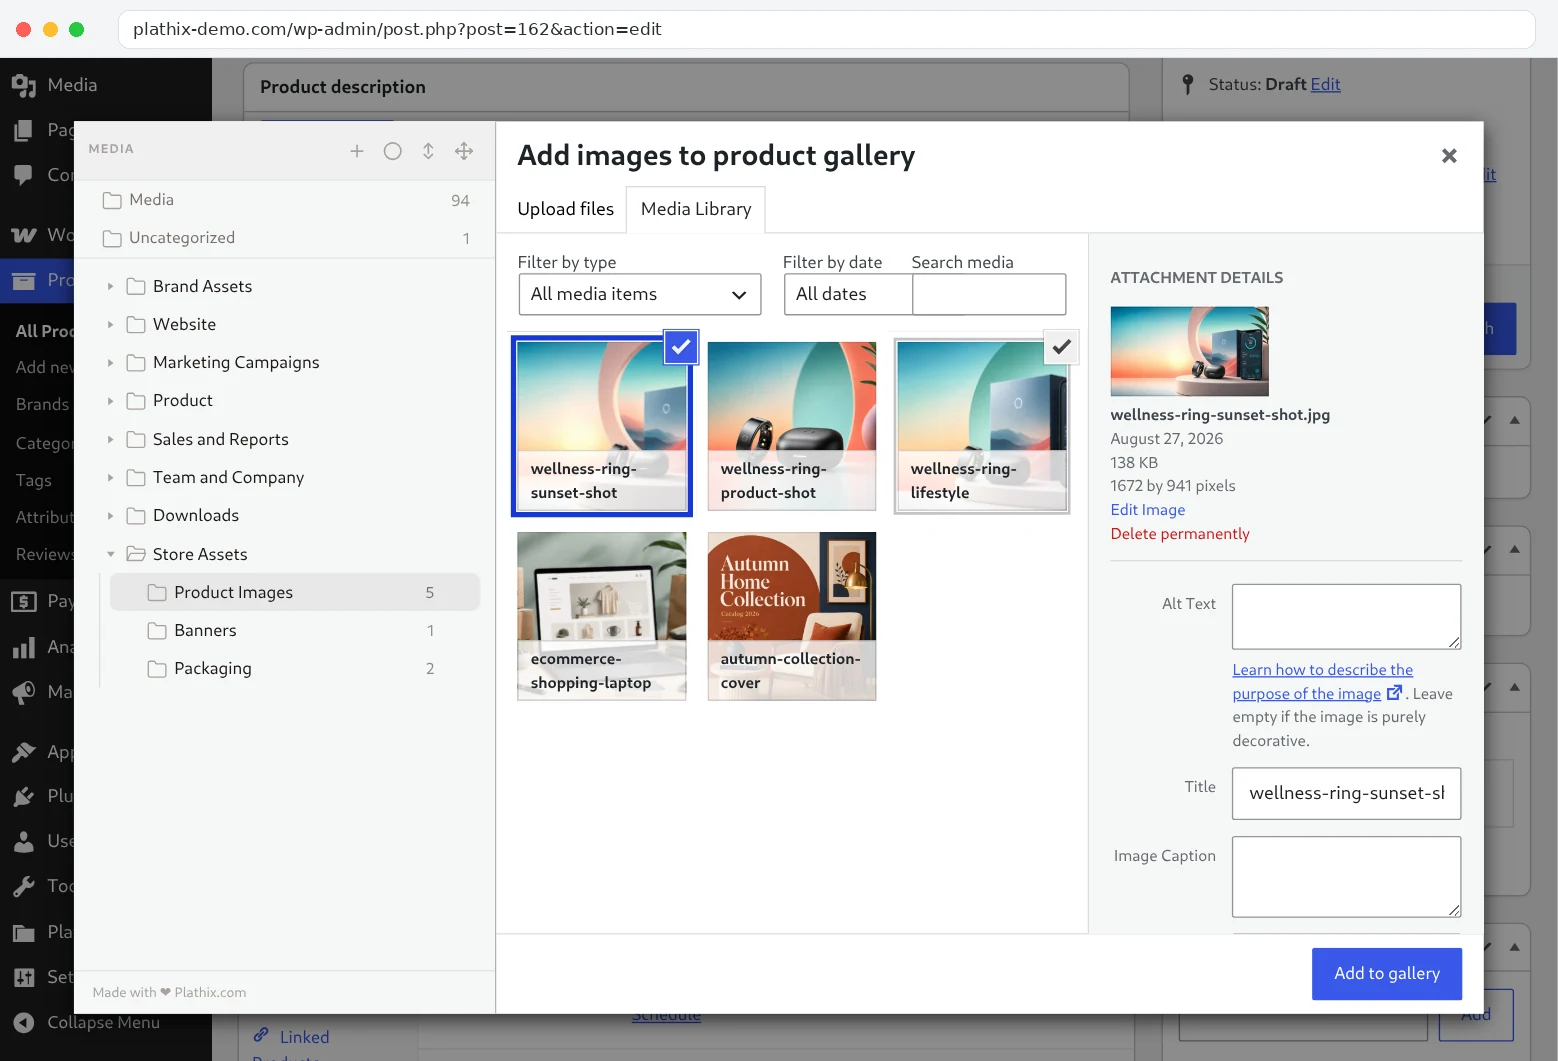The width and height of the screenshot is (1558, 1061).
Task: Click the four-way move icon in Media panel
Action: click(464, 151)
